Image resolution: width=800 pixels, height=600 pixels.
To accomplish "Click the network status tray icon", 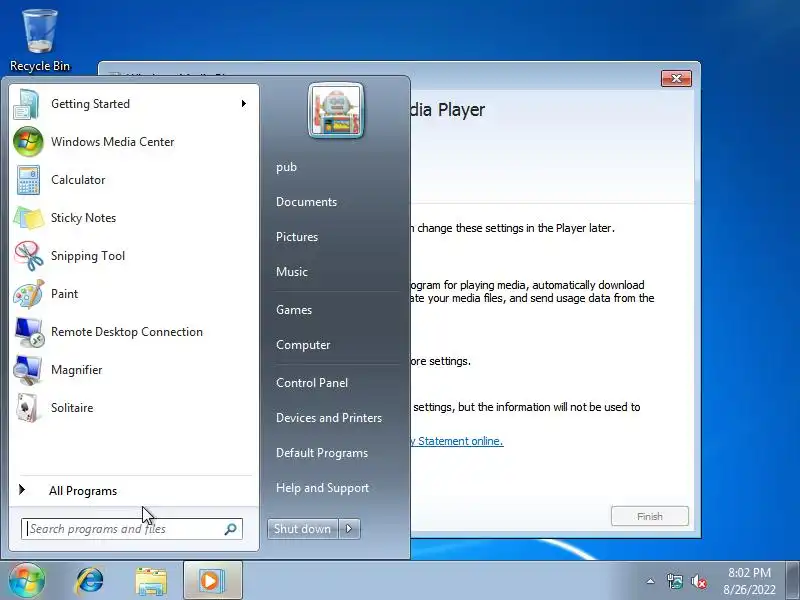I will coord(674,581).
